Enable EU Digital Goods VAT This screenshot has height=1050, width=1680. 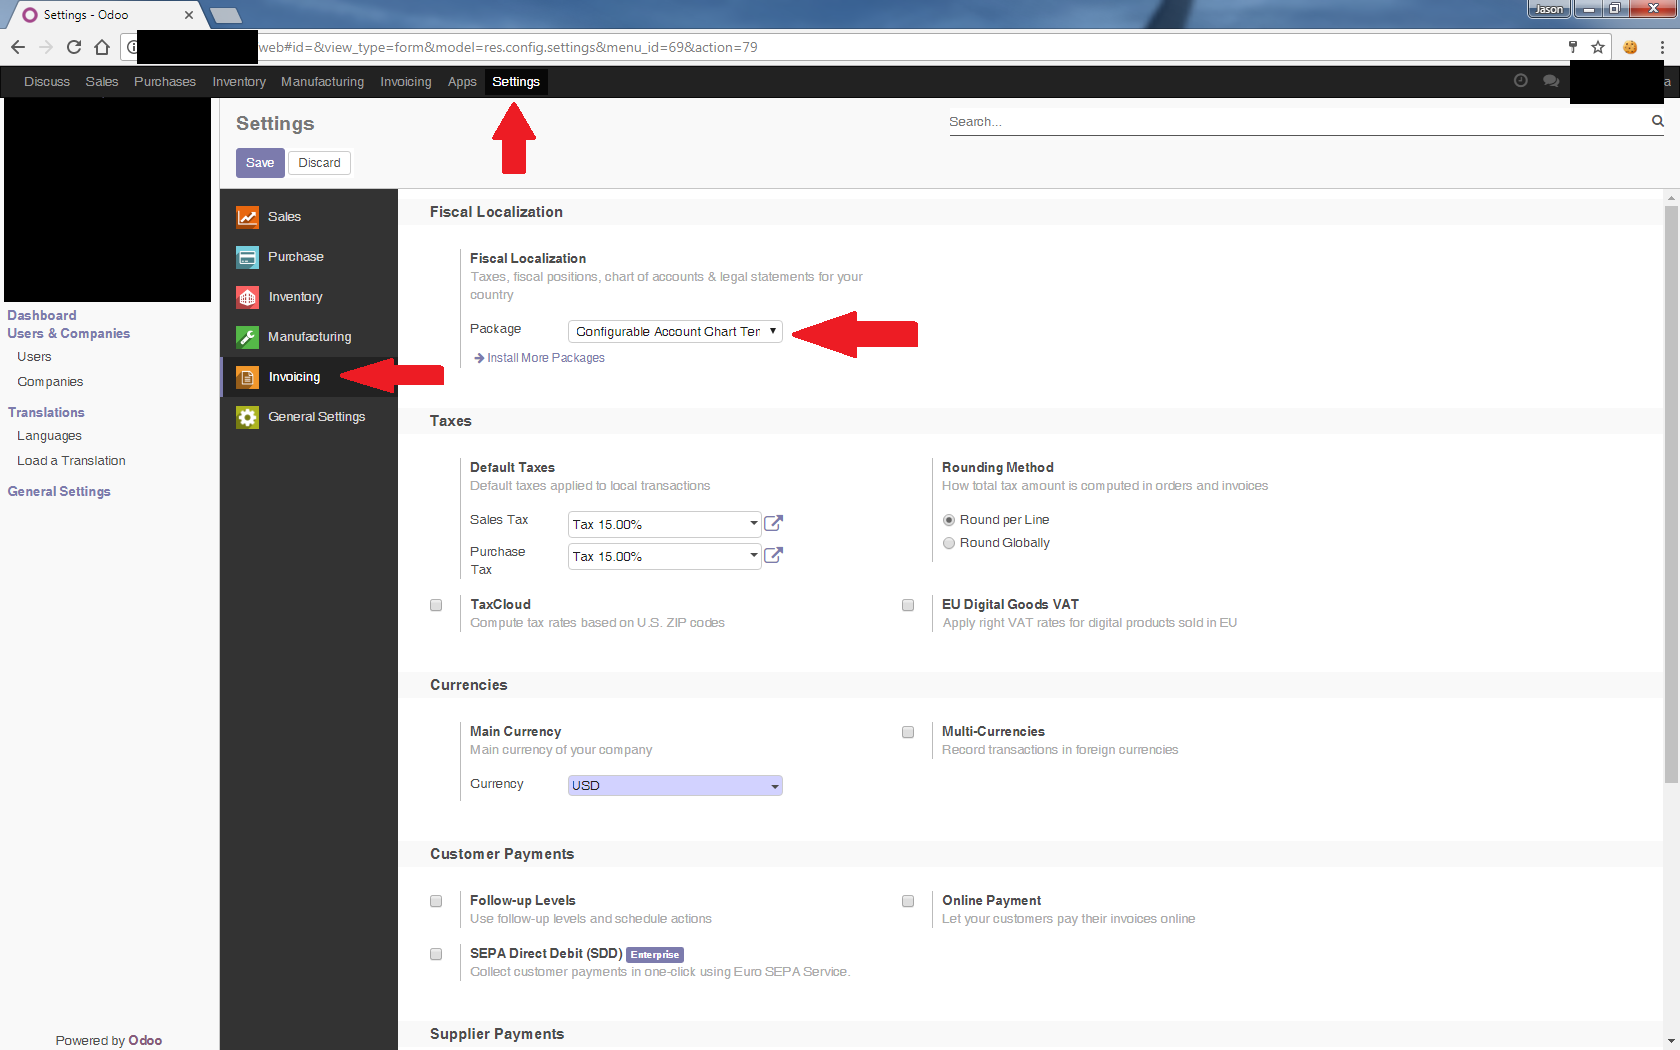[x=908, y=605]
